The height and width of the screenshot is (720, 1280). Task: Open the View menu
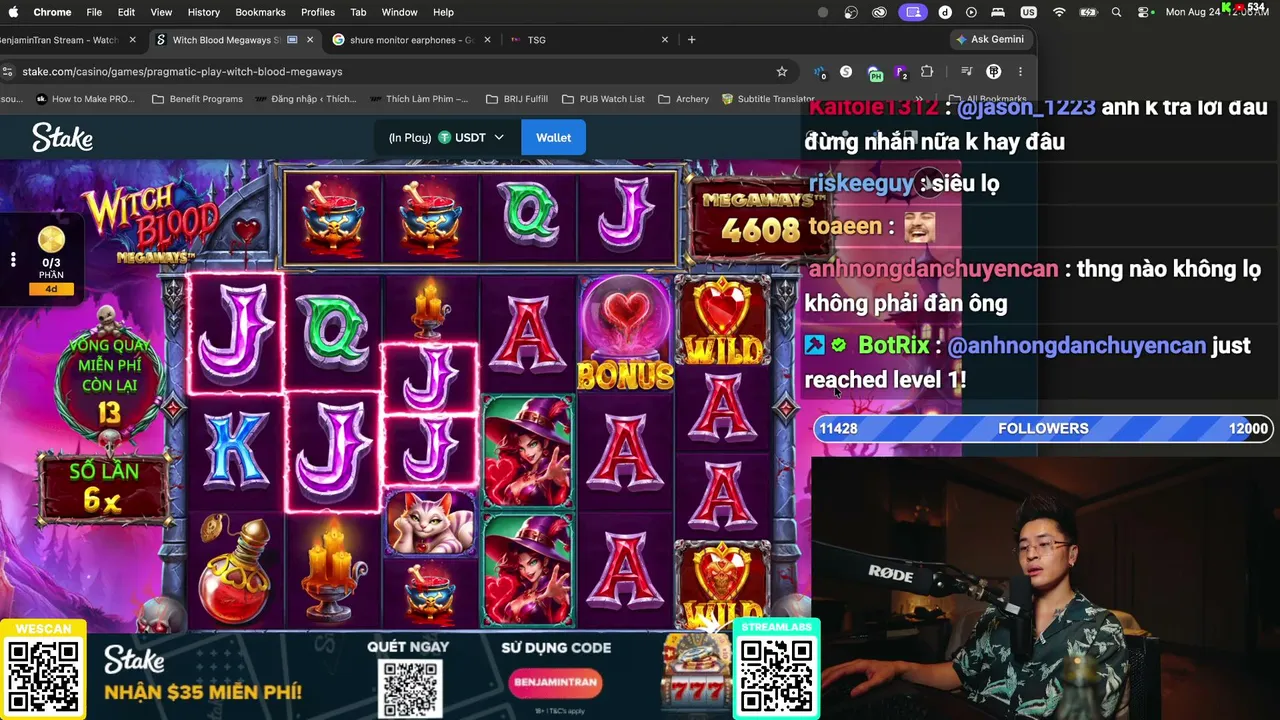point(161,12)
